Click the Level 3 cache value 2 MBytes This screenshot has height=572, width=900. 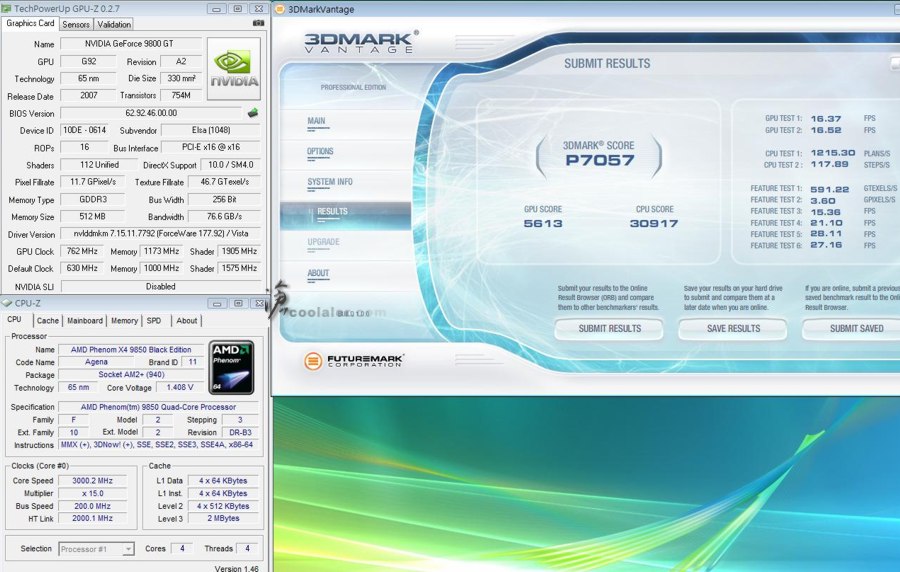click(x=223, y=518)
